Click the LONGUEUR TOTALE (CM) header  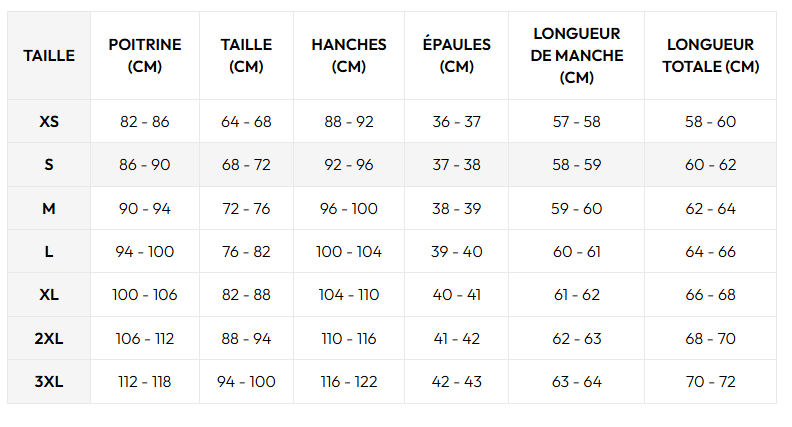pyautogui.click(x=710, y=56)
